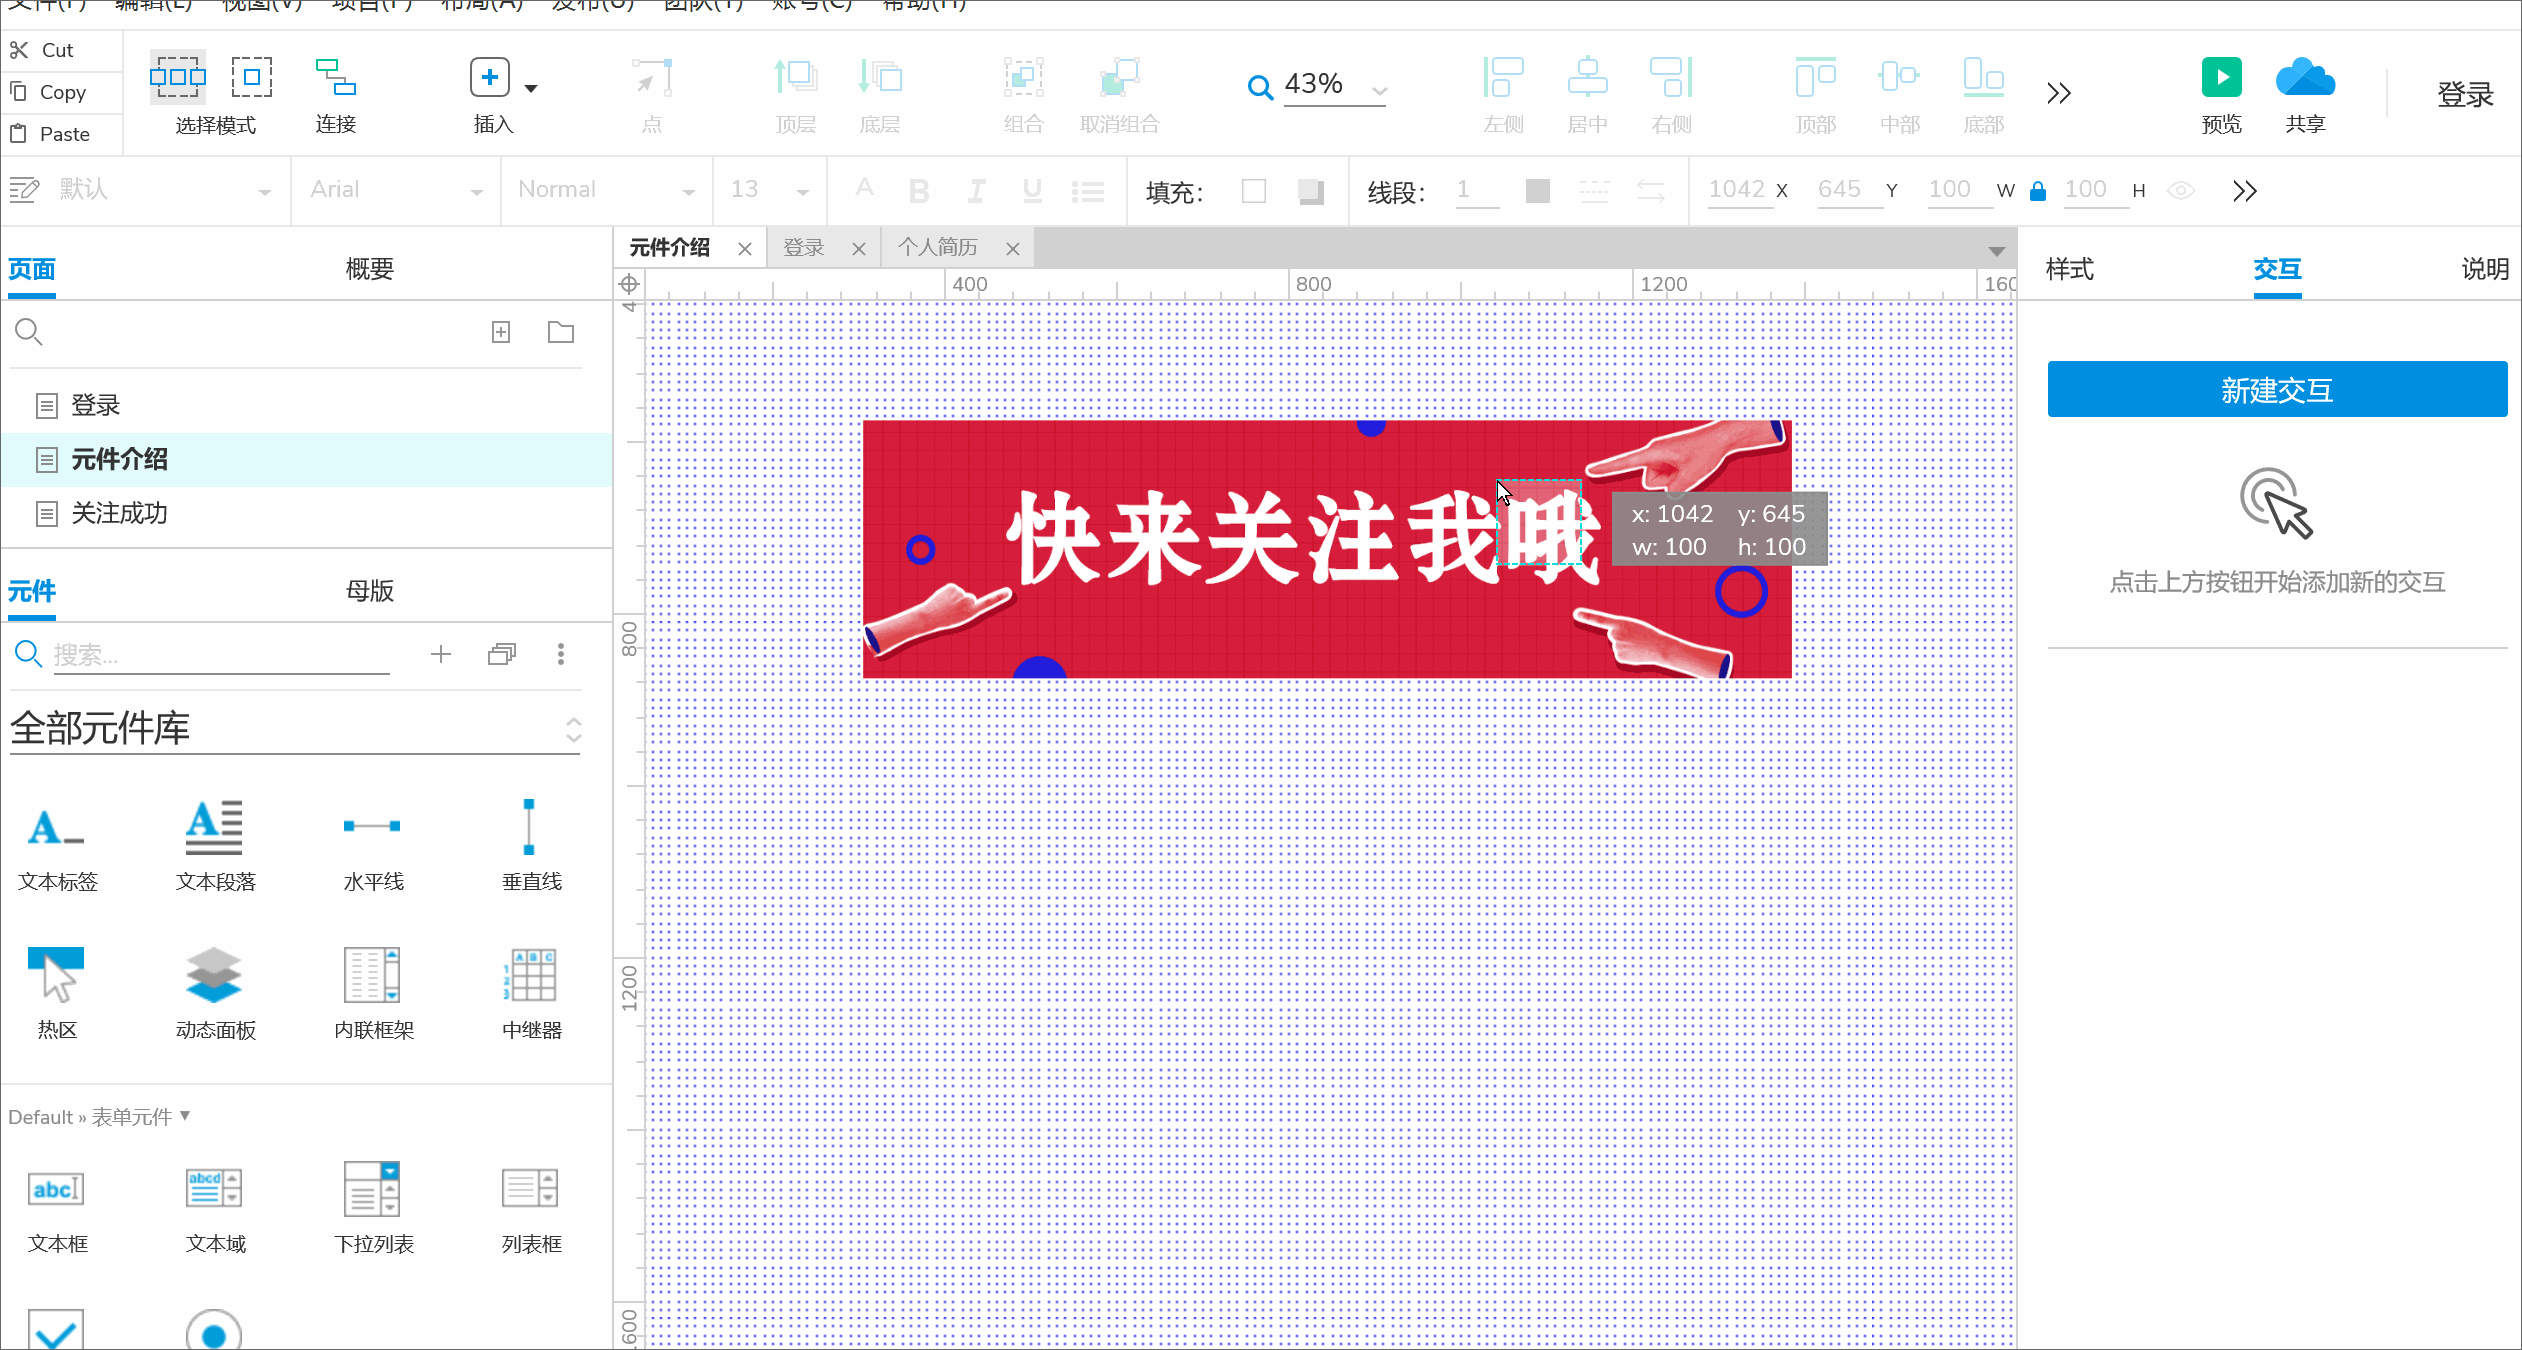Screen dimensions: 2522x1350
Task: Click the Preview play icon
Action: pyautogui.click(x=2221, y=78)
